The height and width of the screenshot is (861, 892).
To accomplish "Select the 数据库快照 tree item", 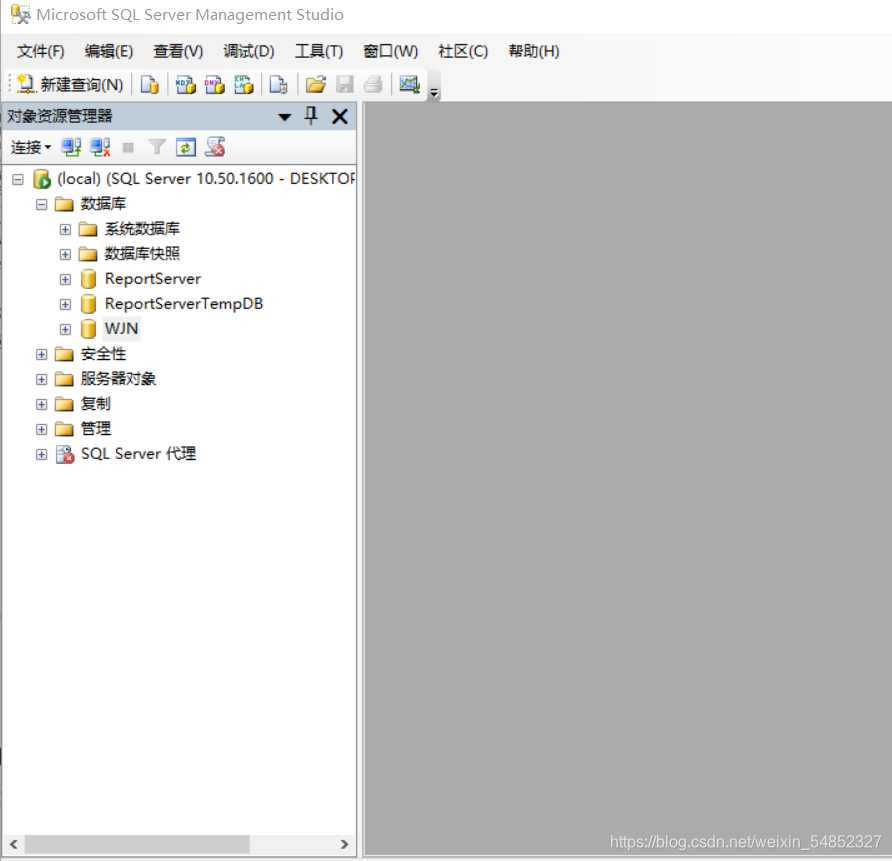I will point(142,254).
